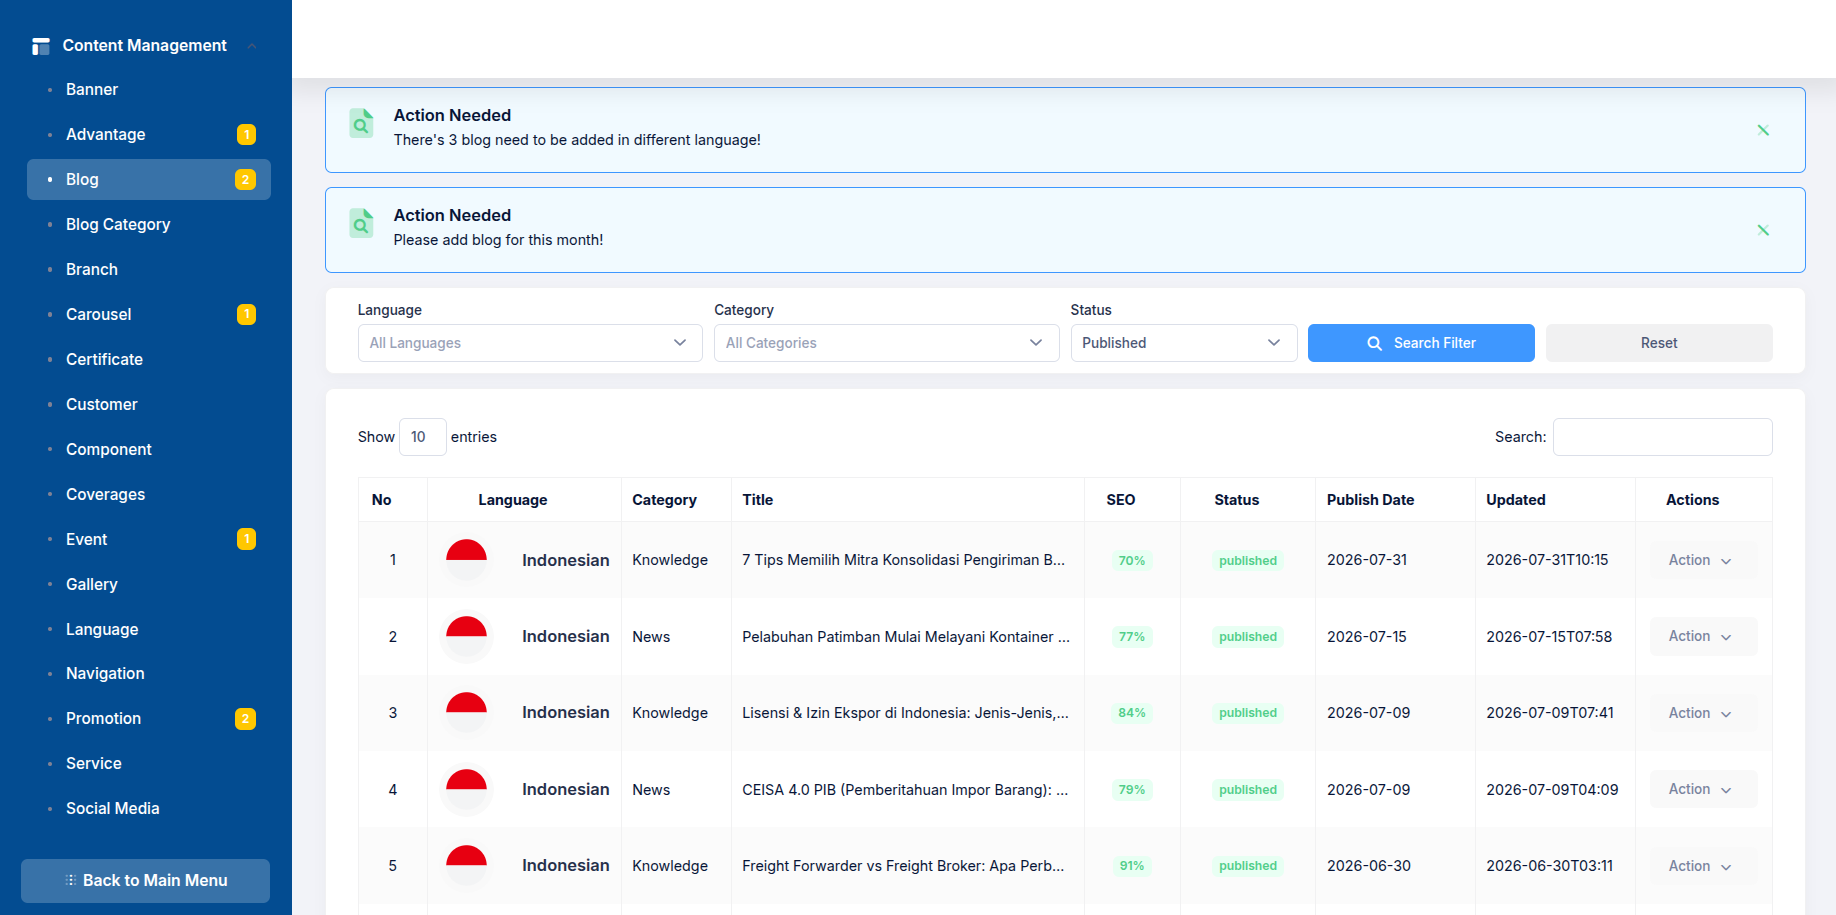Click title 'CEISA 4.0 PIB (Pemberitahuan Impor Barang)'
The image size is (1836, 915).
click(x=905, y=790)
